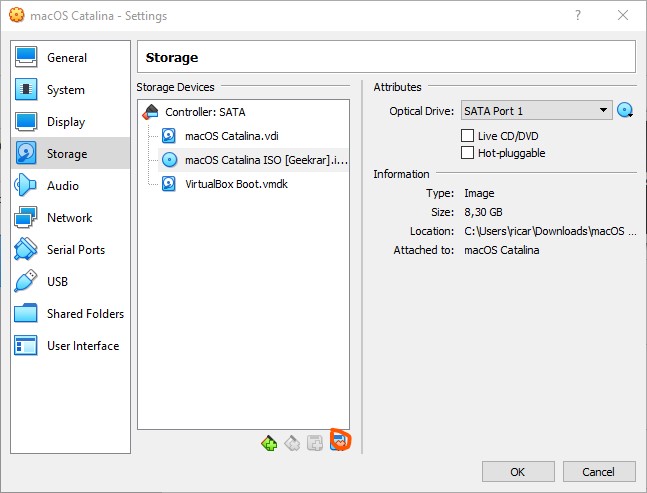Open the Network settings category

[x=71, y=217]
